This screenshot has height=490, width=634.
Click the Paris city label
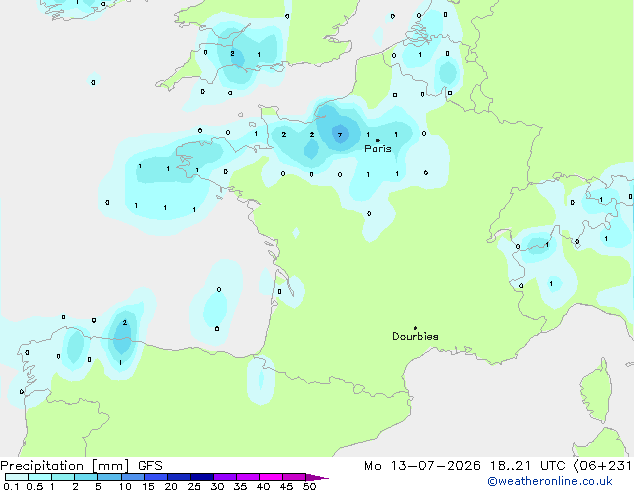[378, 149]
